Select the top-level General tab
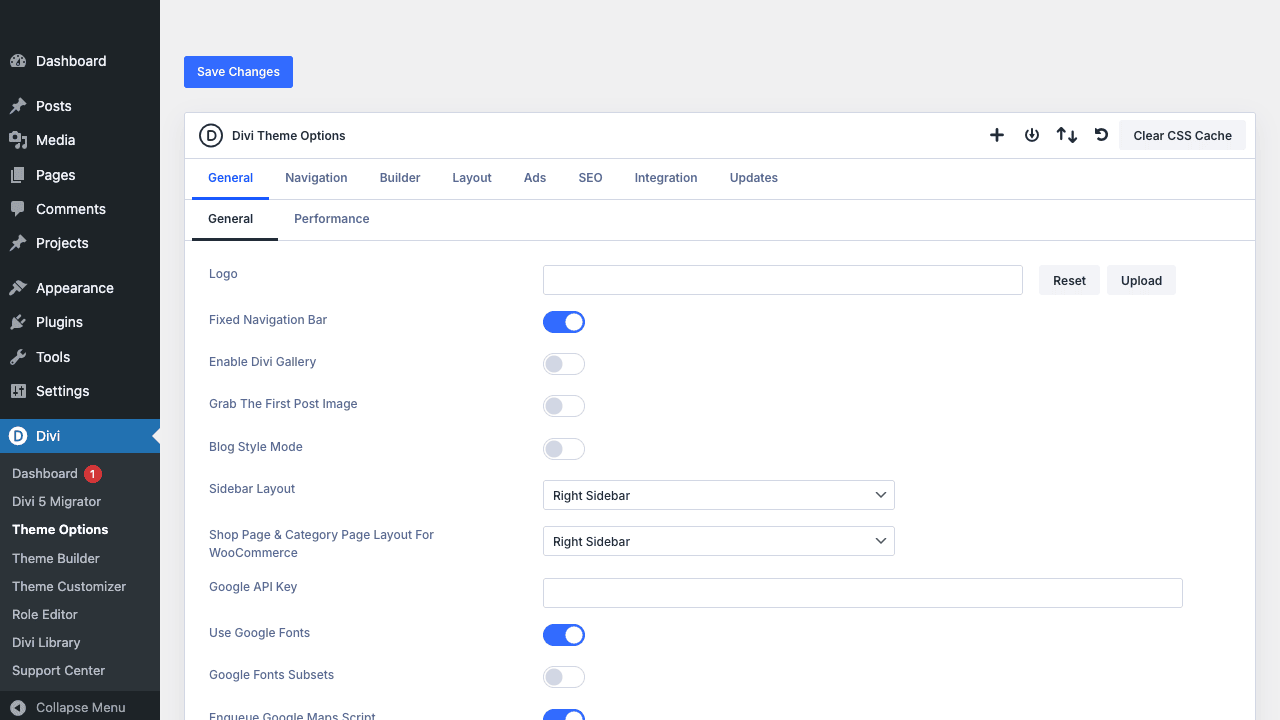This screenshot has width=1280, height=720. pyautogui.click(x=230, y=178)
